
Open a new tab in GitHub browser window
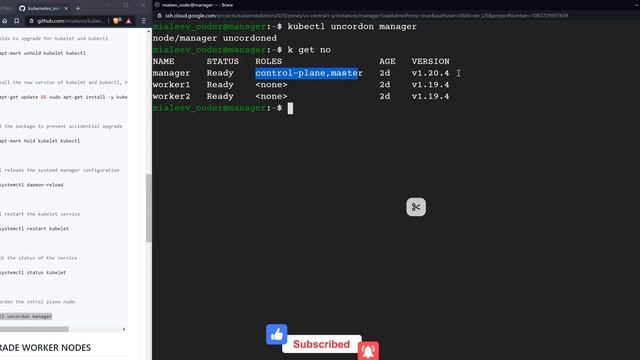(x=78, y=8)
